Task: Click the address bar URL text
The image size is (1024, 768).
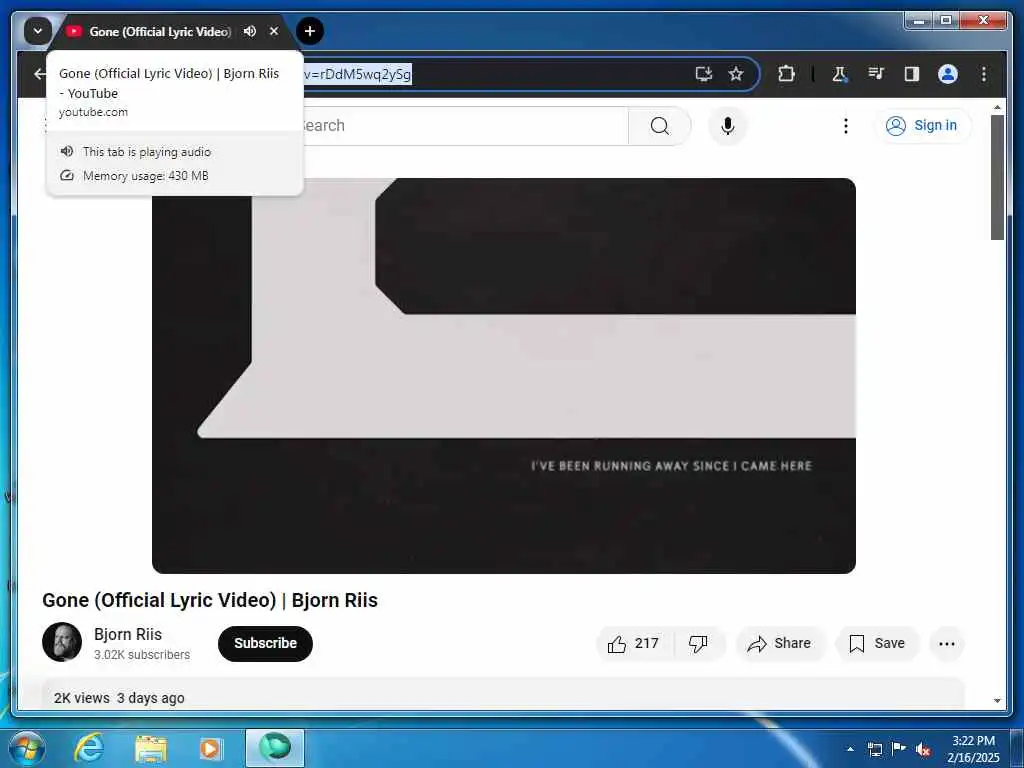Action: click(357, 74)
